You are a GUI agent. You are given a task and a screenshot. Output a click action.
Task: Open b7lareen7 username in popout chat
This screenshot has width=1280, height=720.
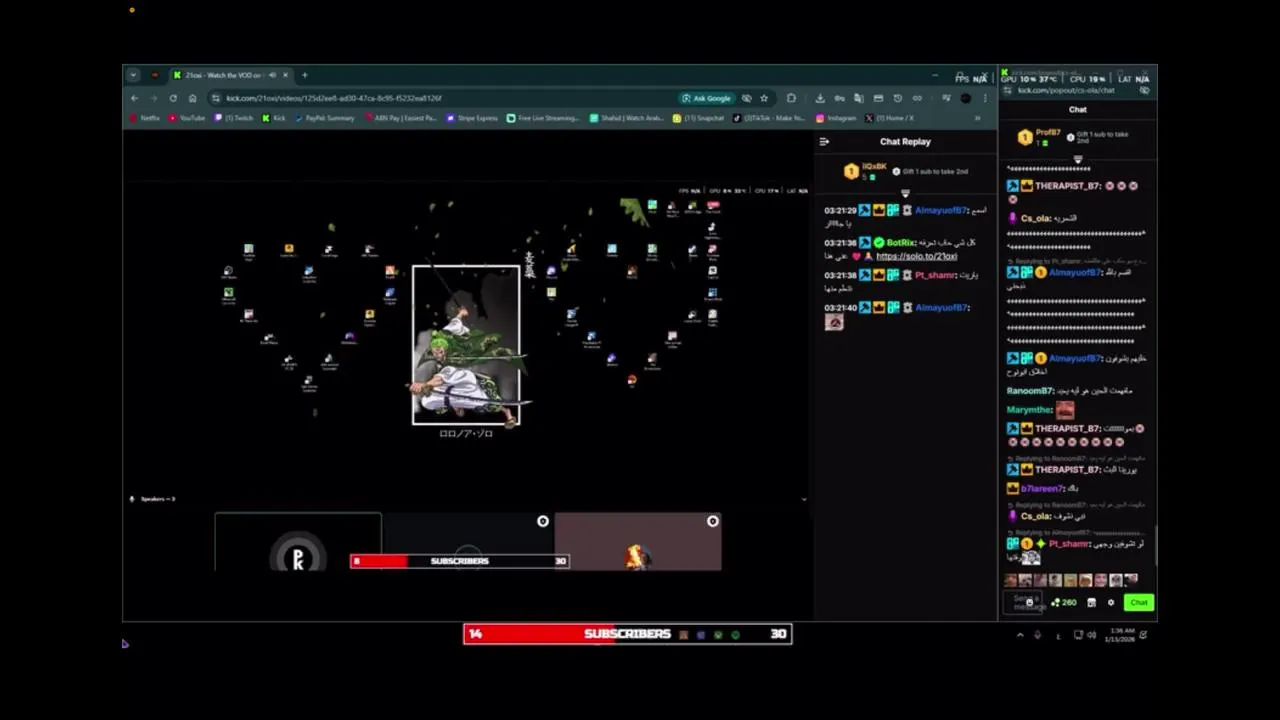(x=1040, y=489)
